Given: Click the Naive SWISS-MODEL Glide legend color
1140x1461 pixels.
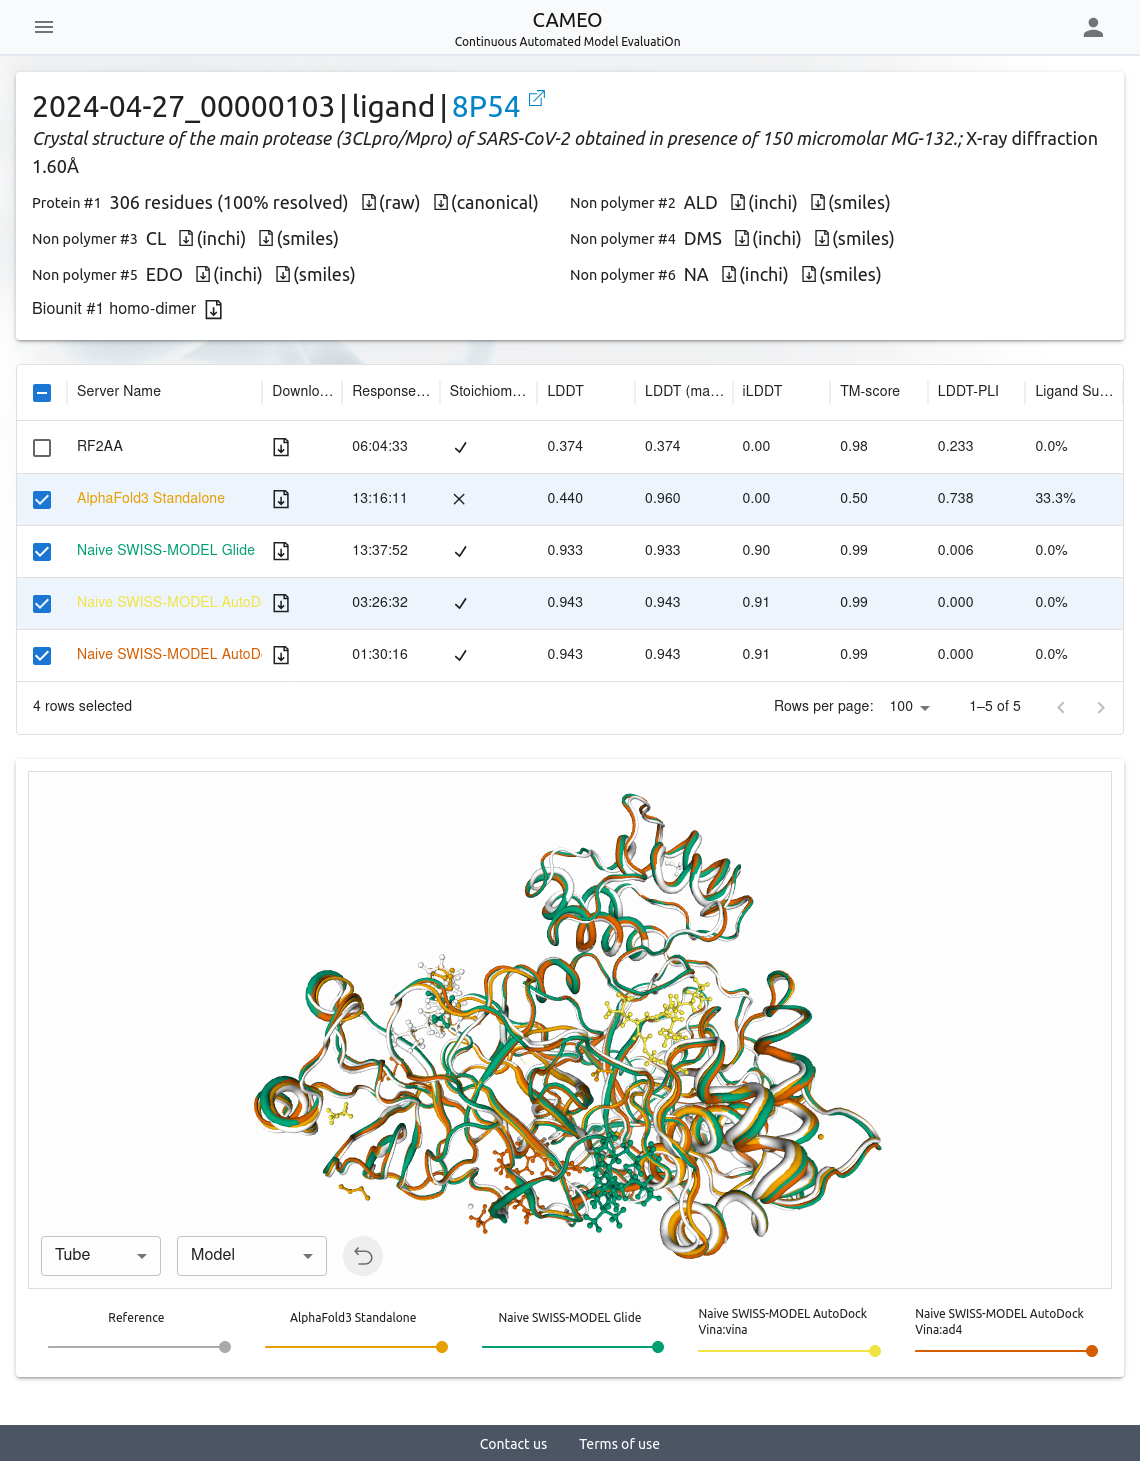Looking at the screenshot, I should point(658,1347).
